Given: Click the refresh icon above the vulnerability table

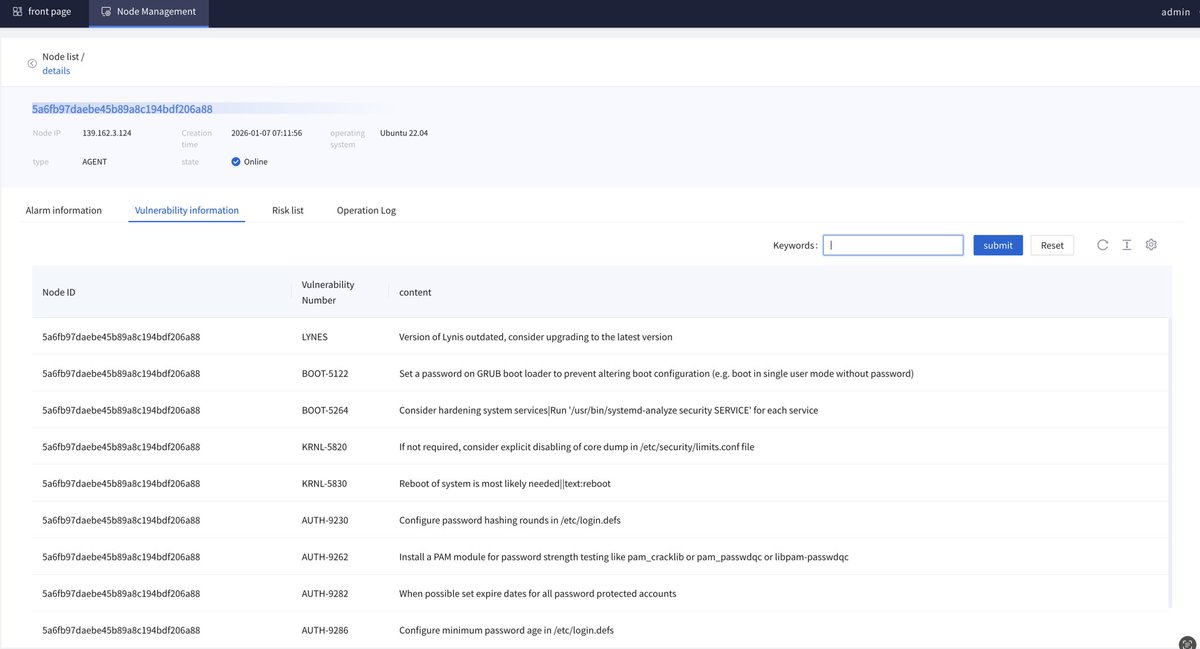Looking at the screenshot, I should click(x=1101, y=243).
